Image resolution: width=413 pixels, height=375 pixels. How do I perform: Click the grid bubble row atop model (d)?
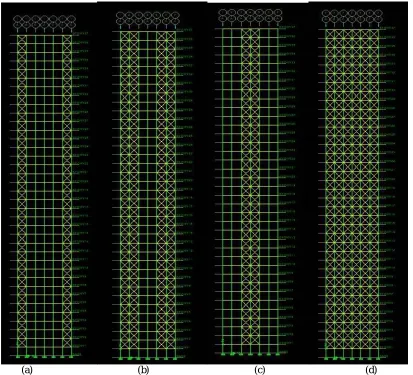[x=352, y=16]
